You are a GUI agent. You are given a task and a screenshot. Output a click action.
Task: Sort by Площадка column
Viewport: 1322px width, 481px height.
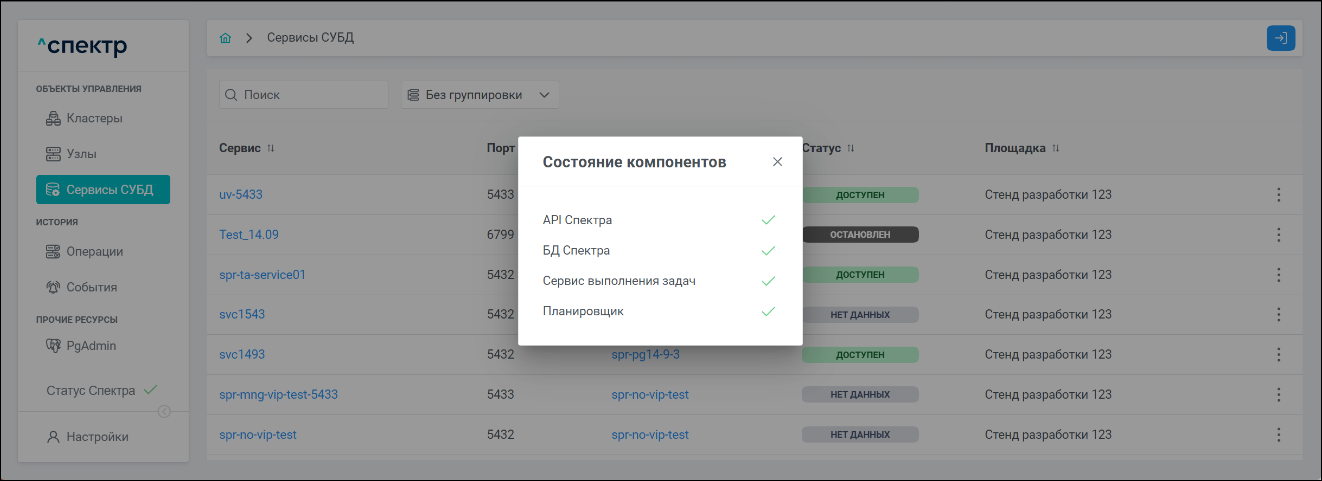[1055, 148]
